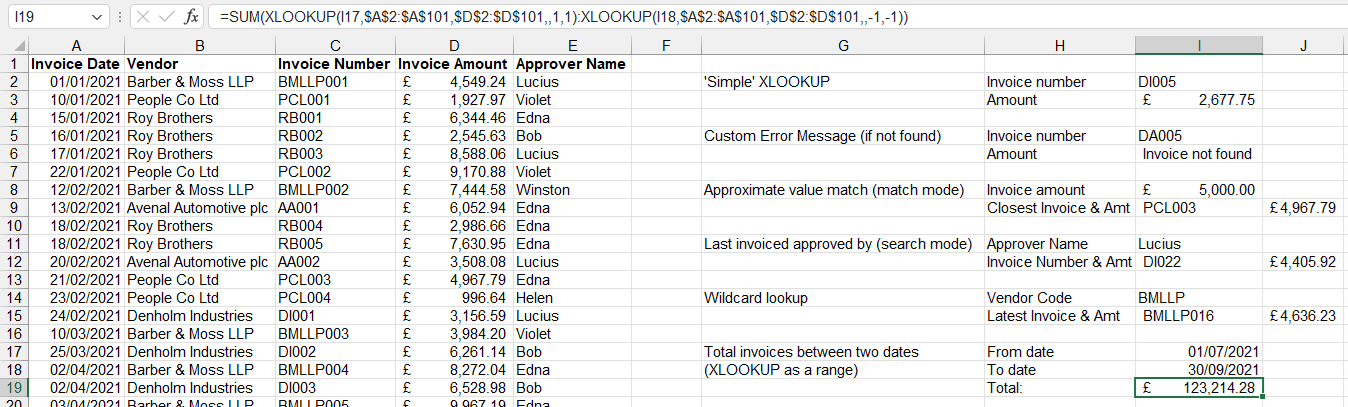The image size is (1348, 407).
Task: Select the row 8 header
Action: coord(14,190)
